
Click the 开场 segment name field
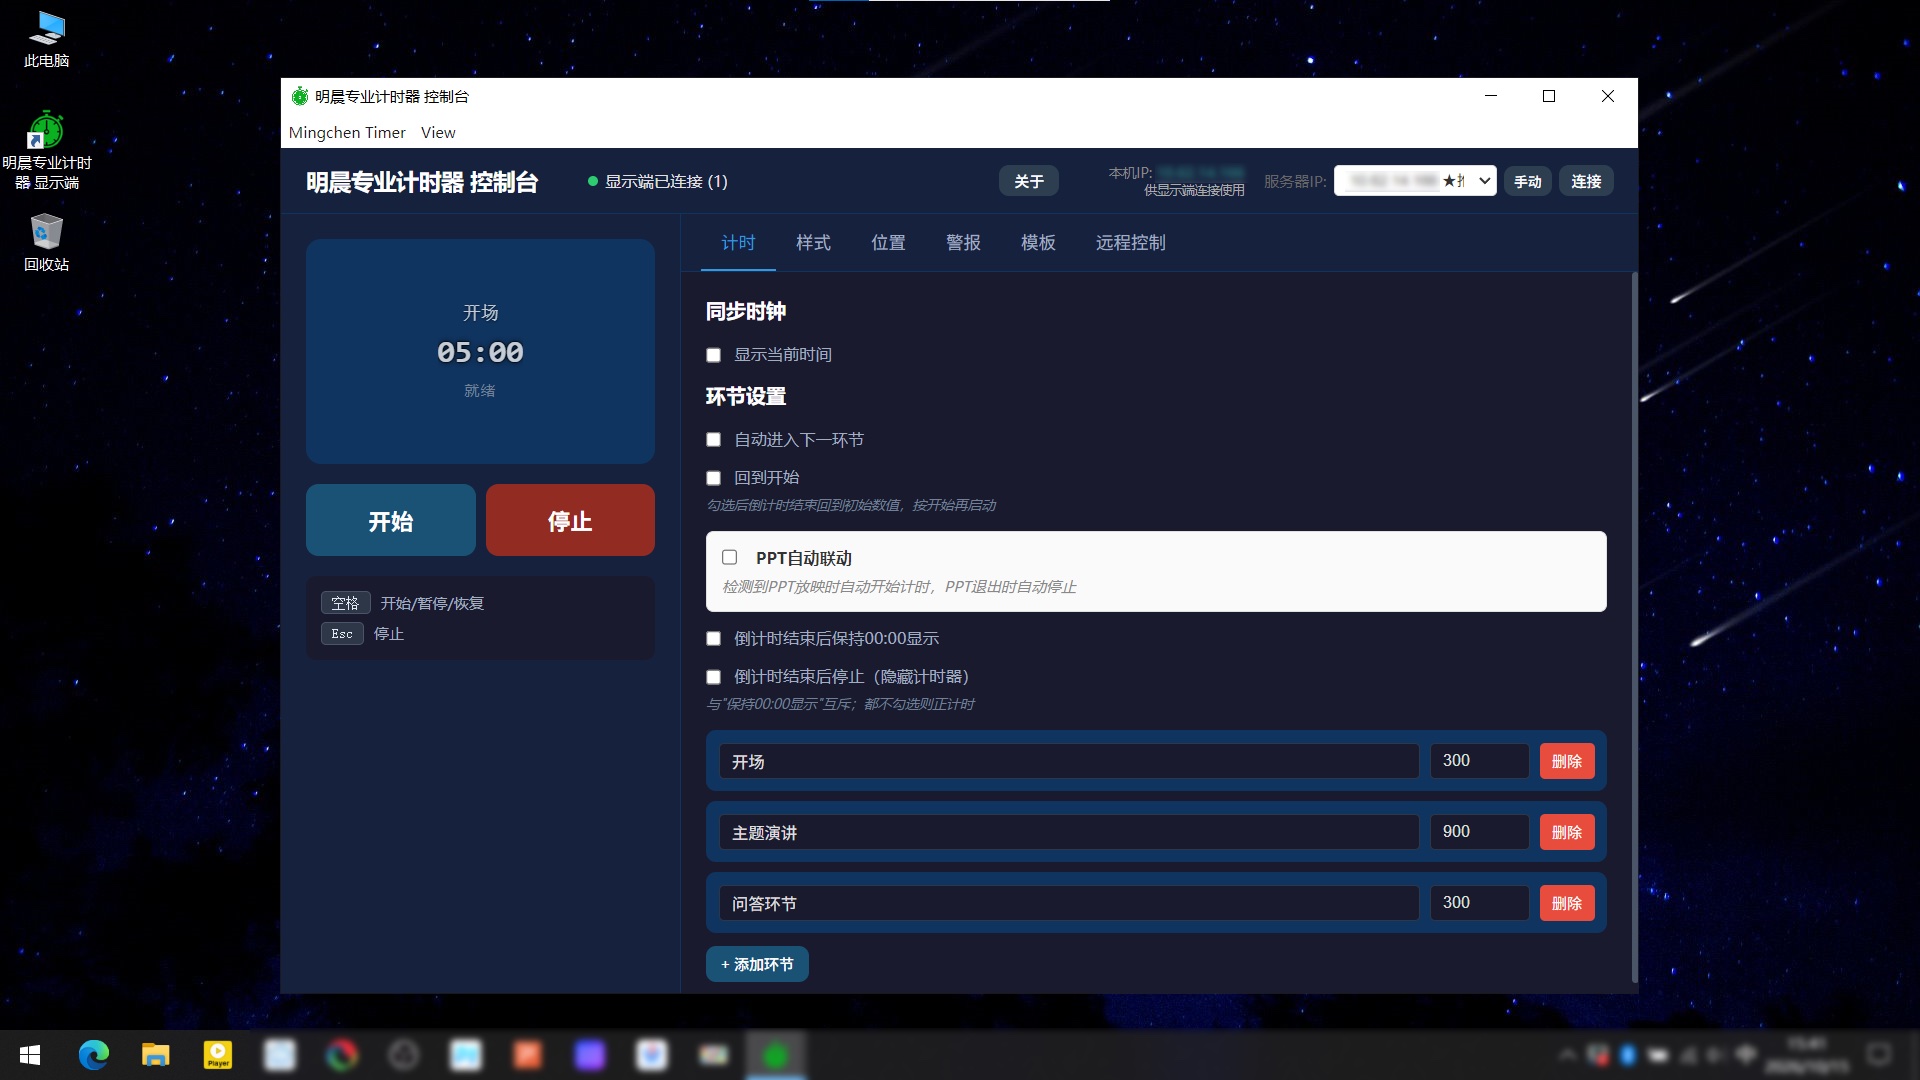click(x=1069, y=761)
